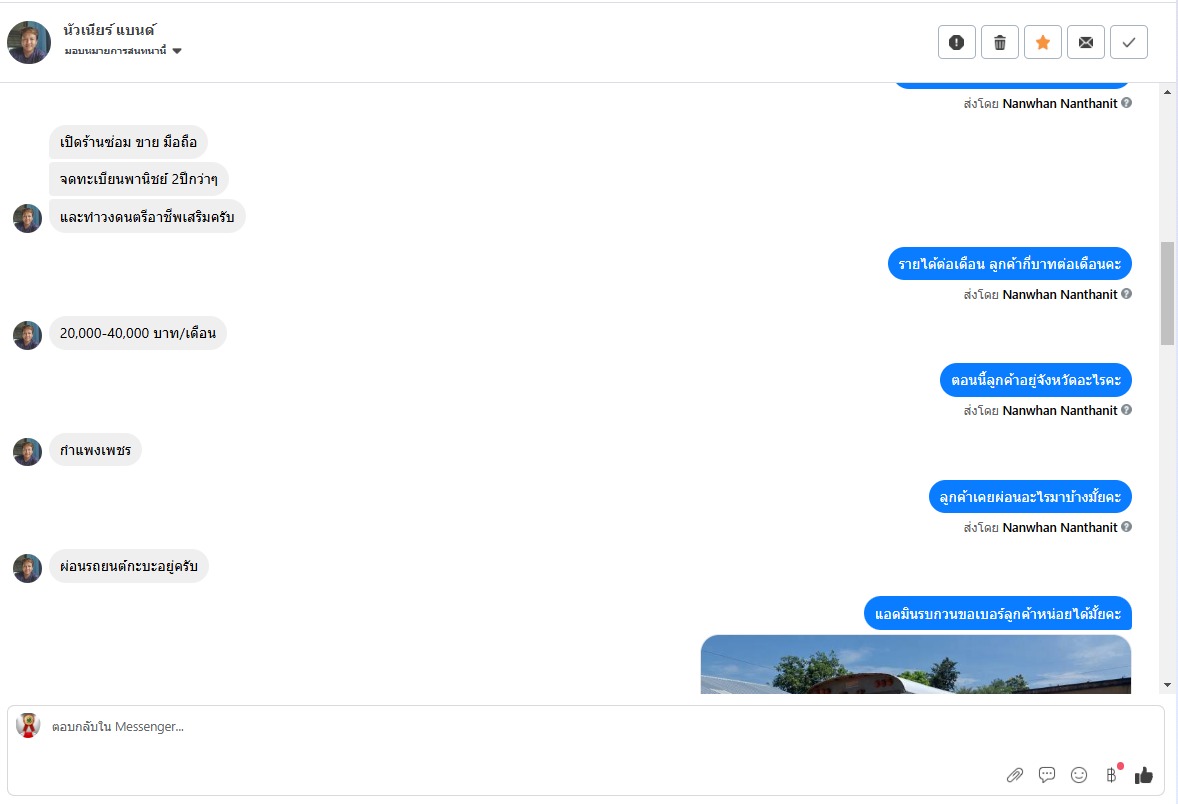Viewport: 1178px width, 804px height.
Task: Open customer profile picture in header
Action: [x=29, y=42]
